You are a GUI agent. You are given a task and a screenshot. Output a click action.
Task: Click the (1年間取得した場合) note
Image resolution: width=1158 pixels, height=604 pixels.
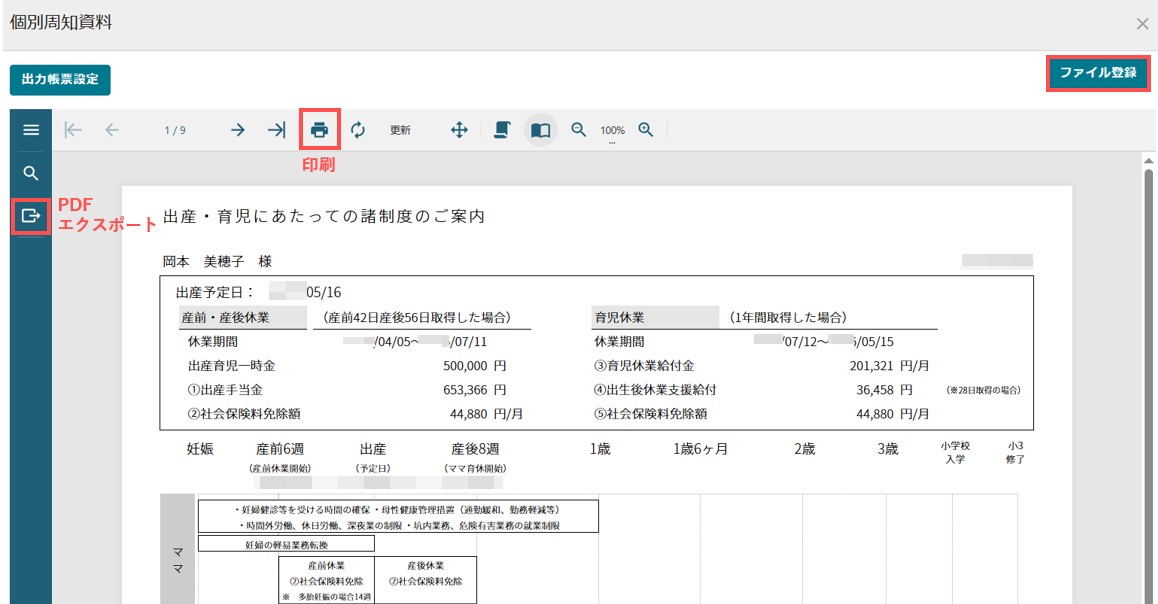(x=788, y=318)
